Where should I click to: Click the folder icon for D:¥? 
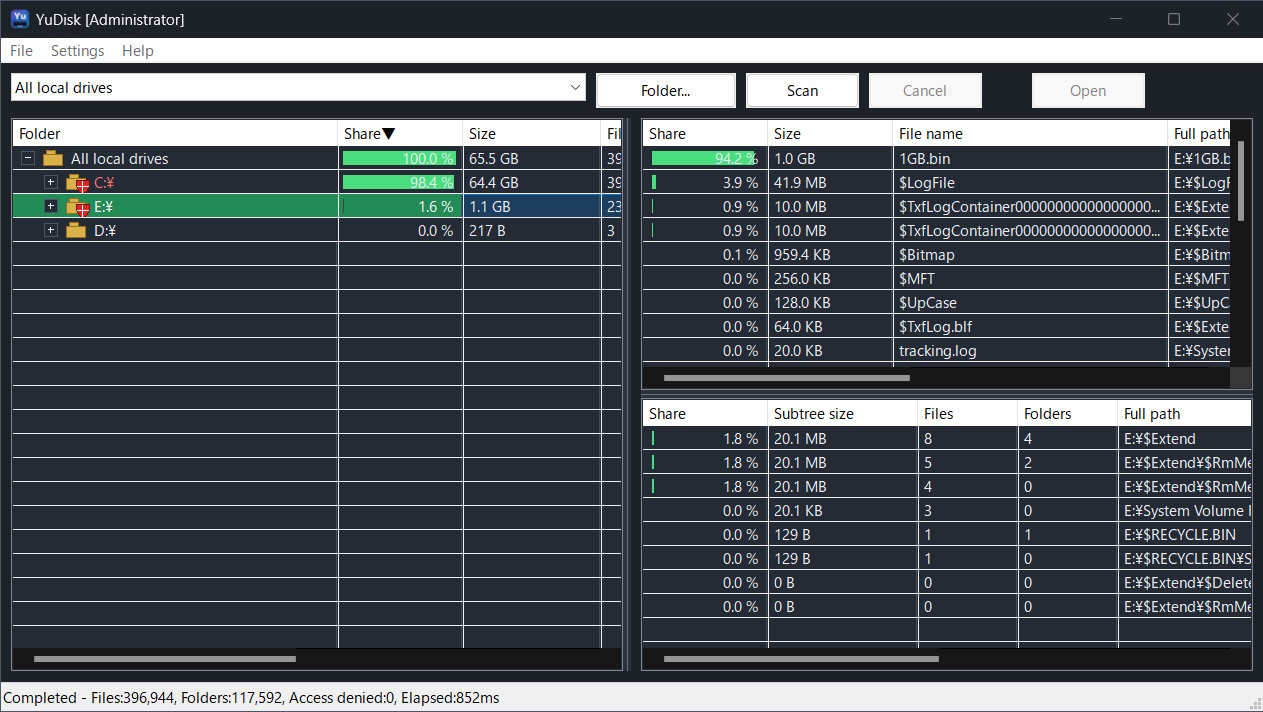[76, 231]
